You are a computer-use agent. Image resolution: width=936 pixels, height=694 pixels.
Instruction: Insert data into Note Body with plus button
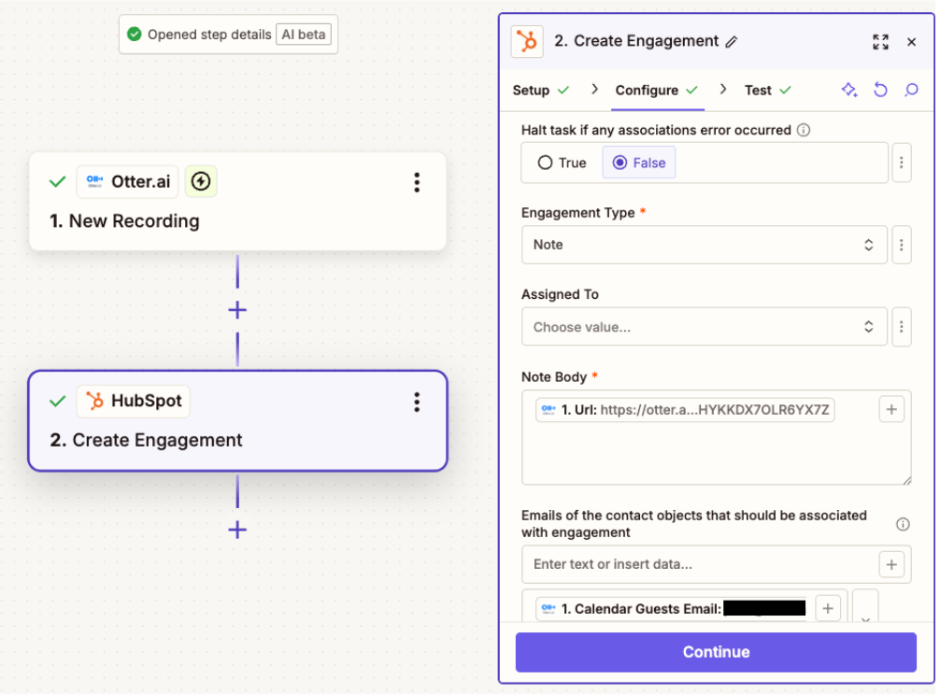coord(892,409)
